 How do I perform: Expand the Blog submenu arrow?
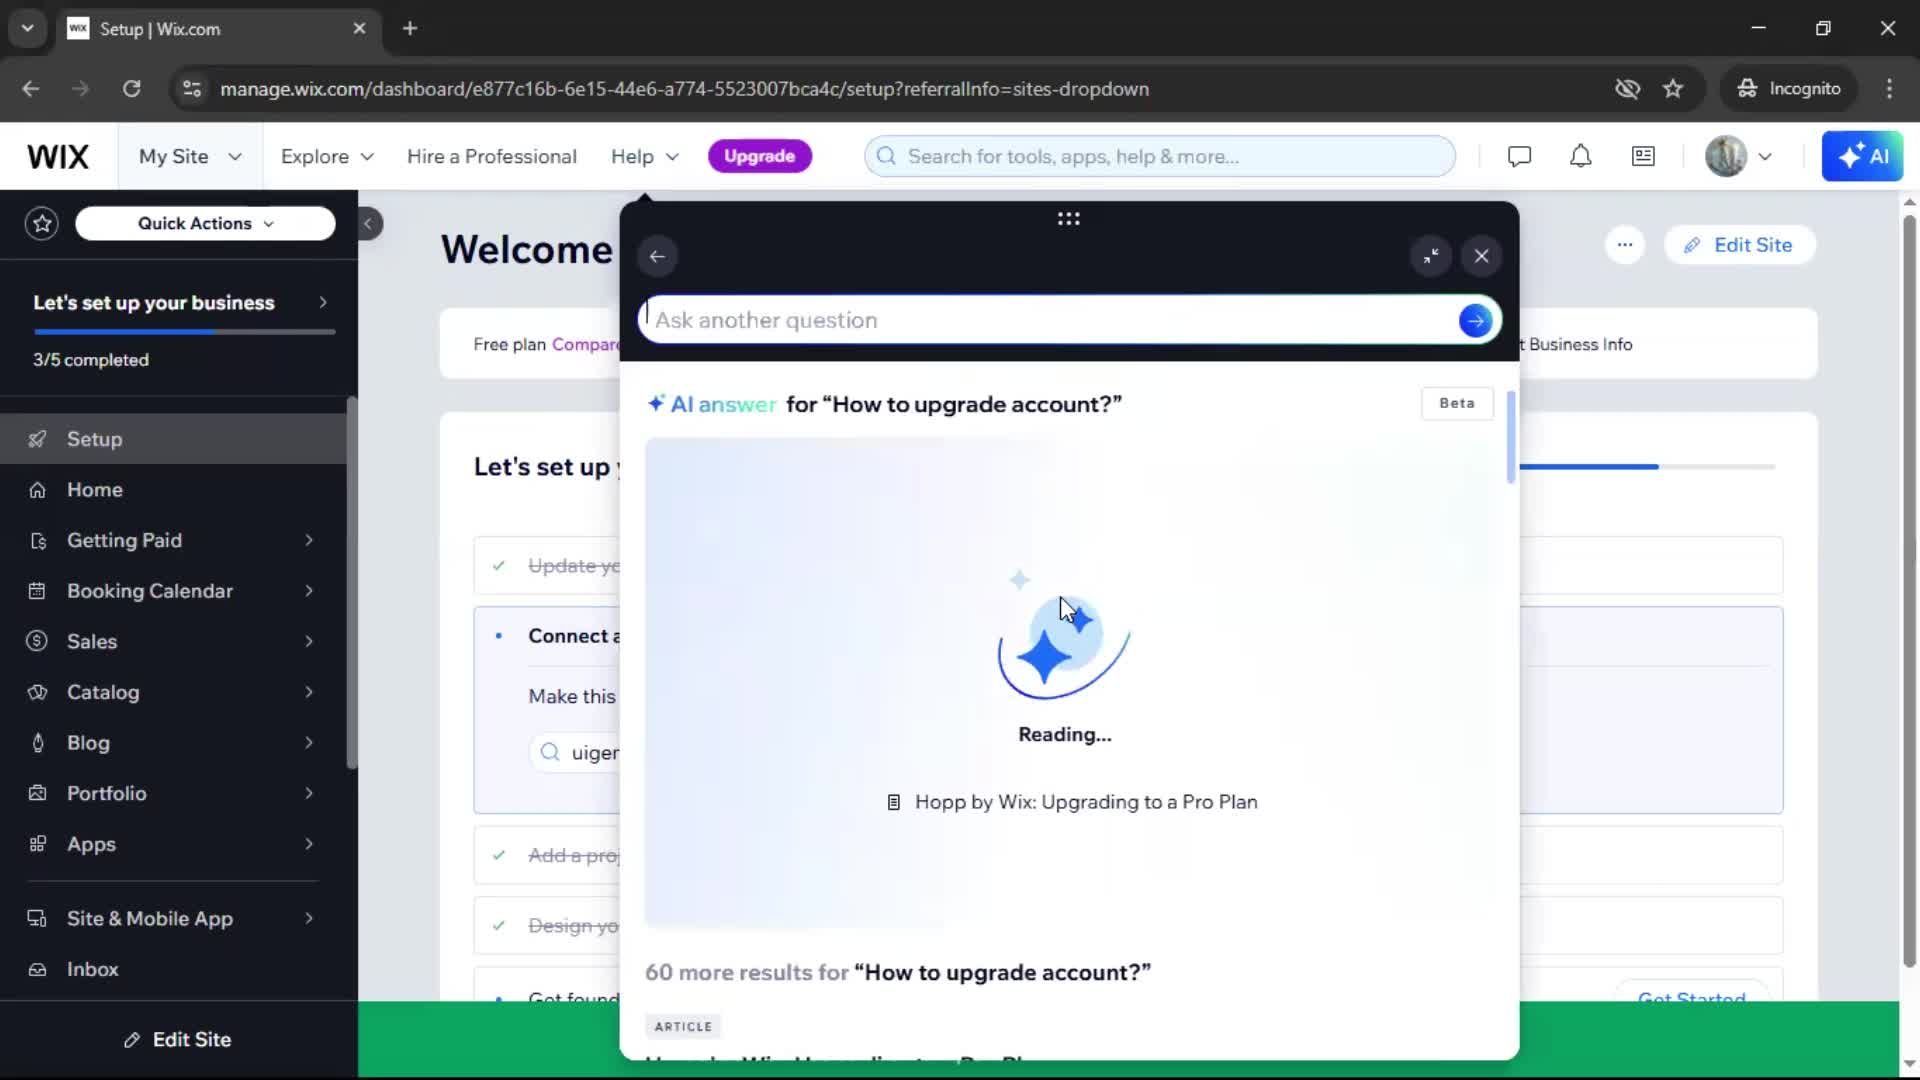(309, 743)
